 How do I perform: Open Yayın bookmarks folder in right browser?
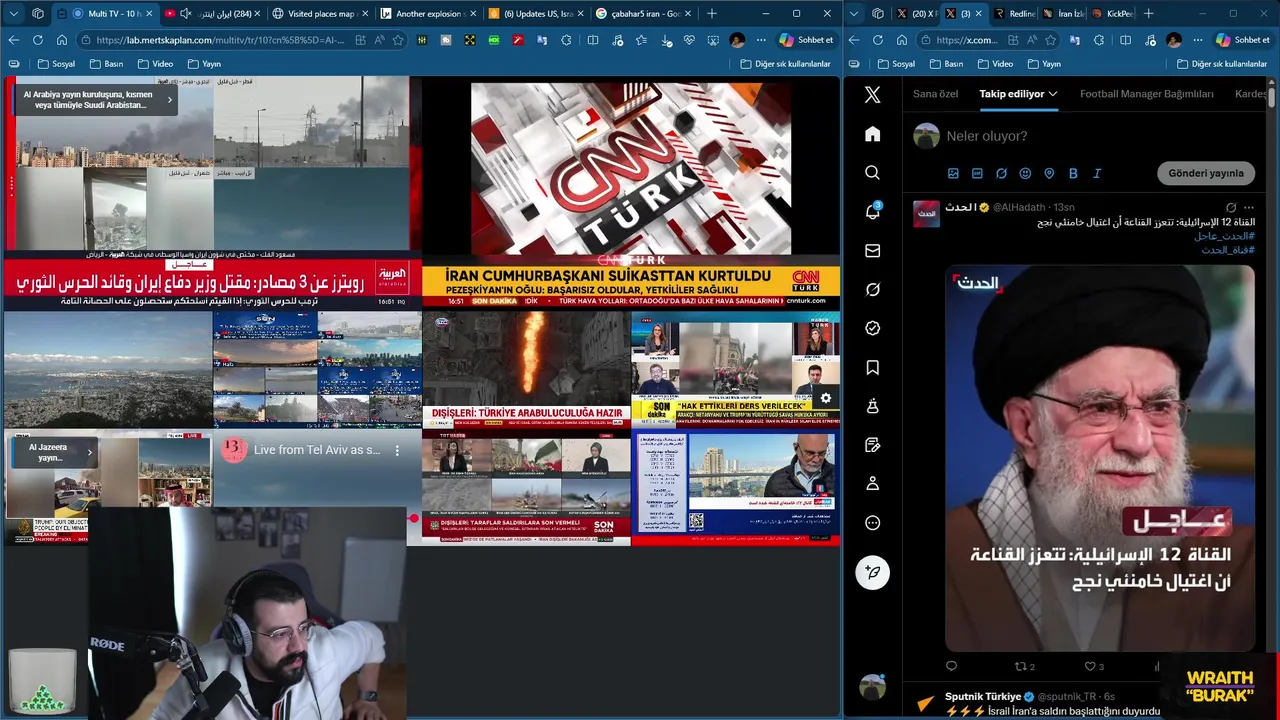(x=1043, y=63)
